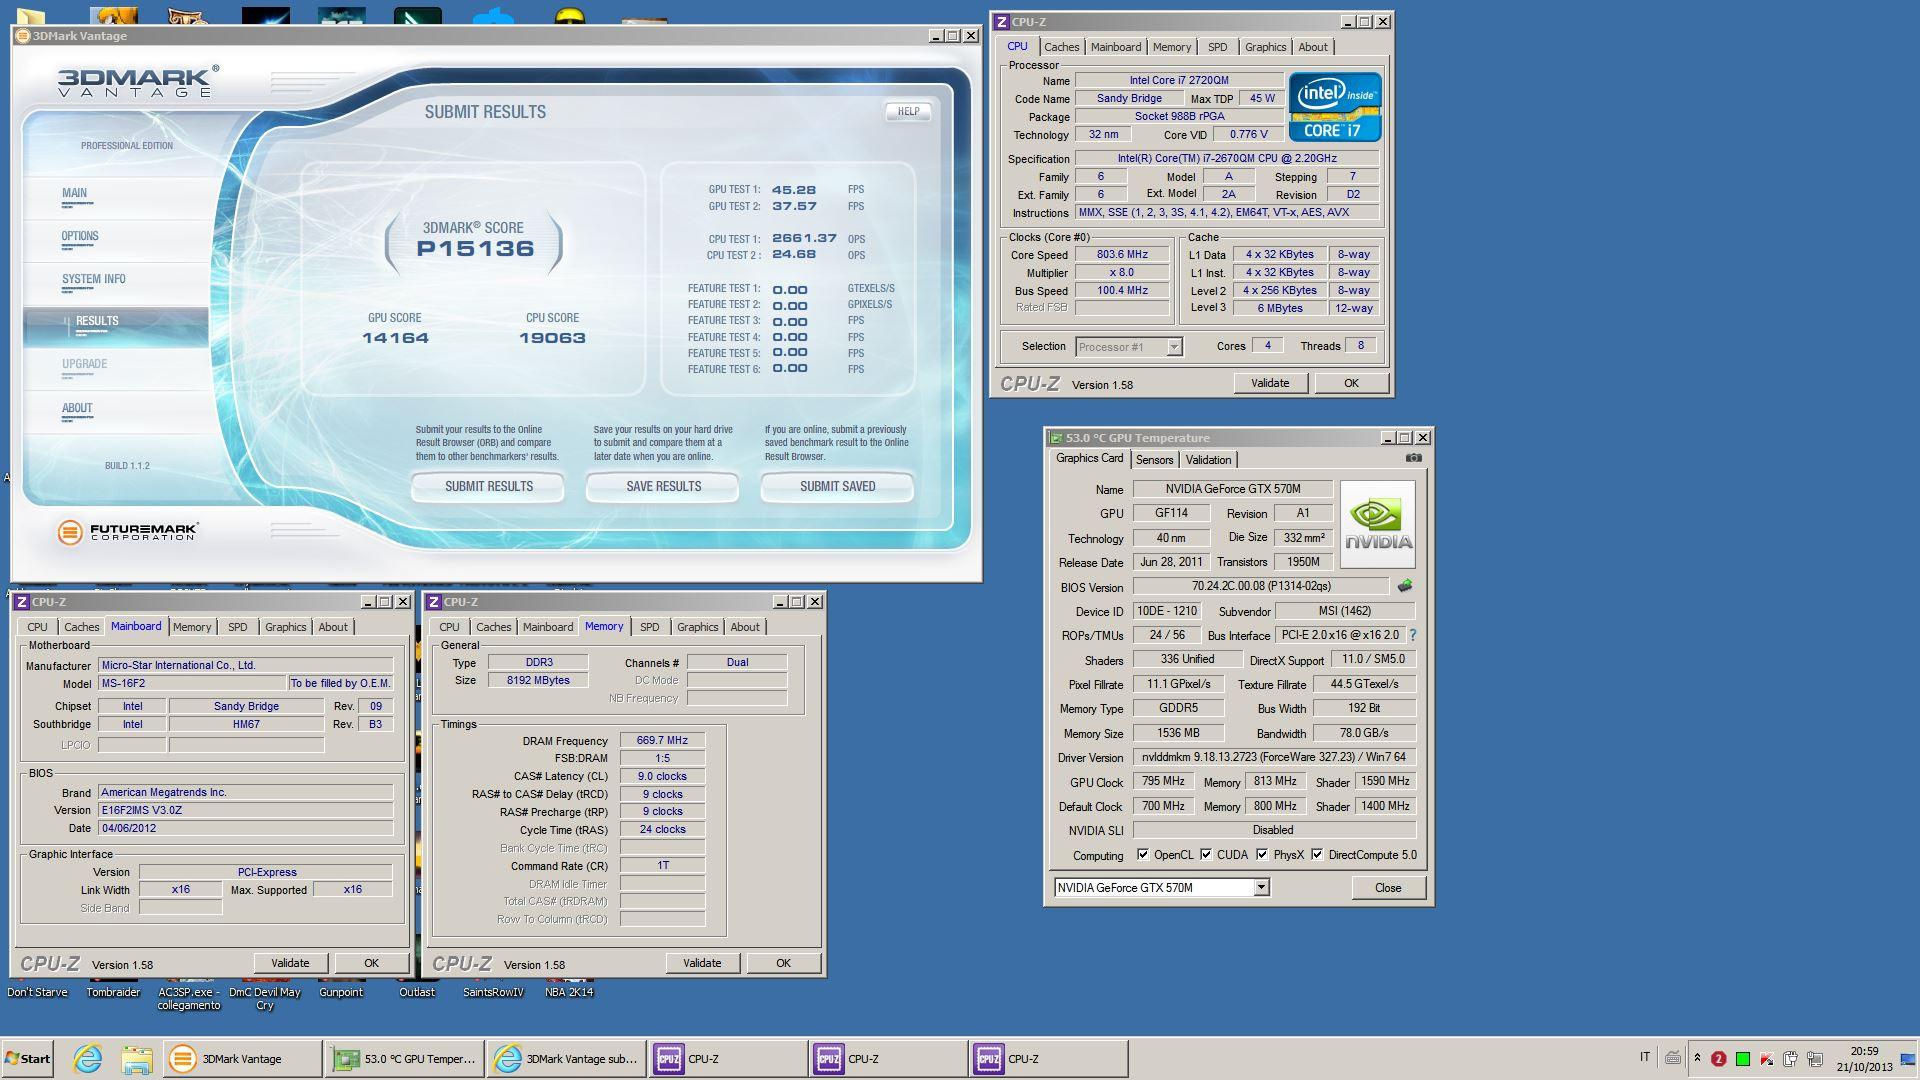Toggle the CUDA checkbox

[1206, 855]
